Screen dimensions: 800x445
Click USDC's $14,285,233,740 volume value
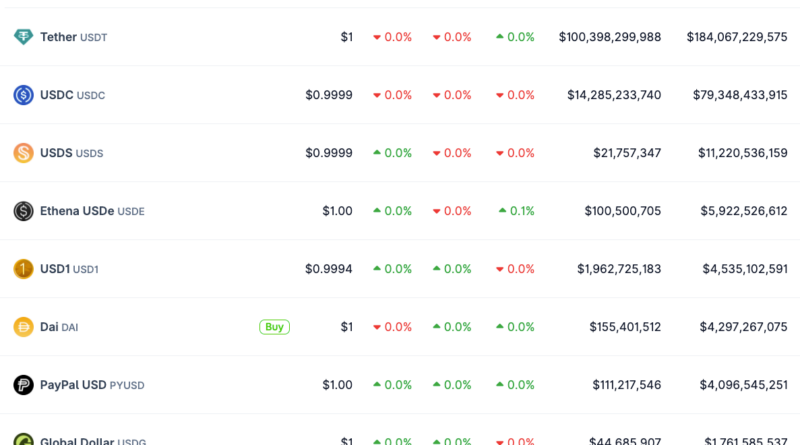[x=613, y=95]
